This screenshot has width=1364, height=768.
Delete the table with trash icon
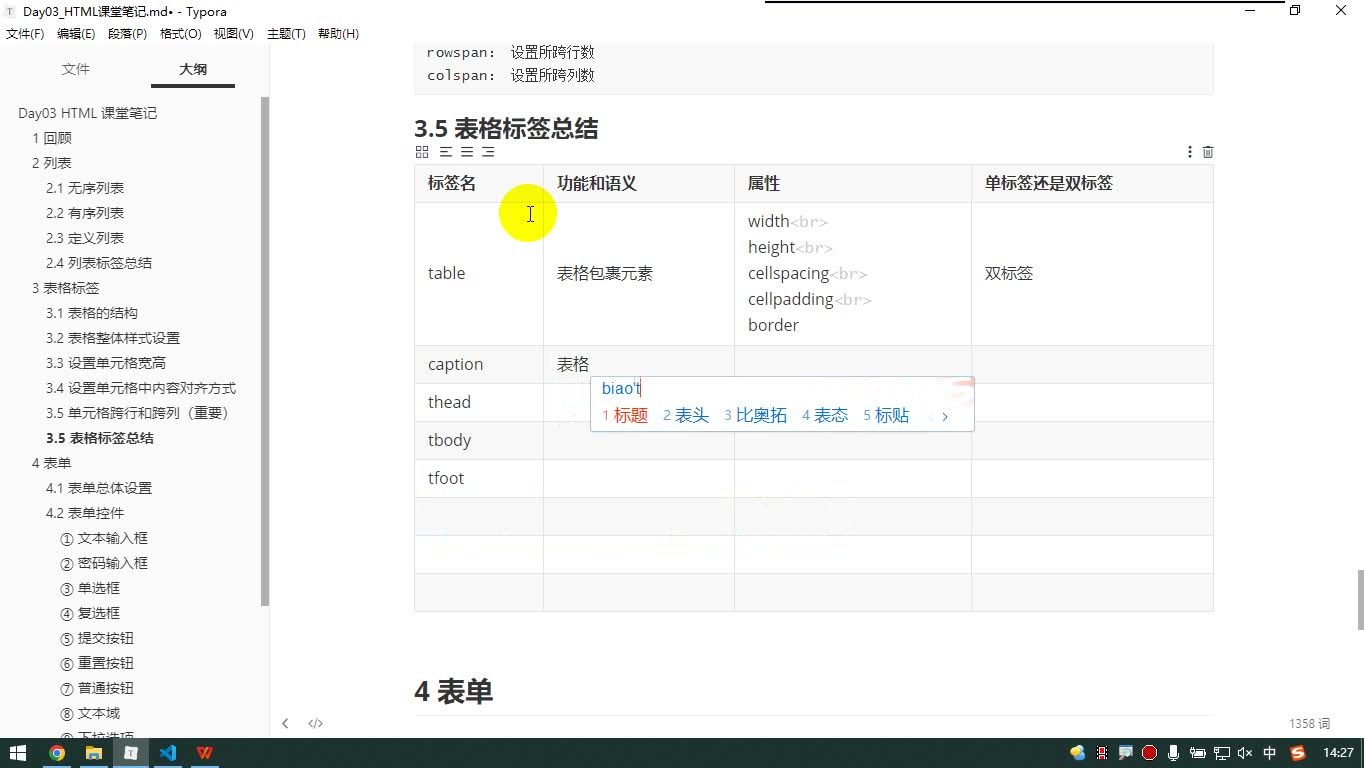(1208, 152)
